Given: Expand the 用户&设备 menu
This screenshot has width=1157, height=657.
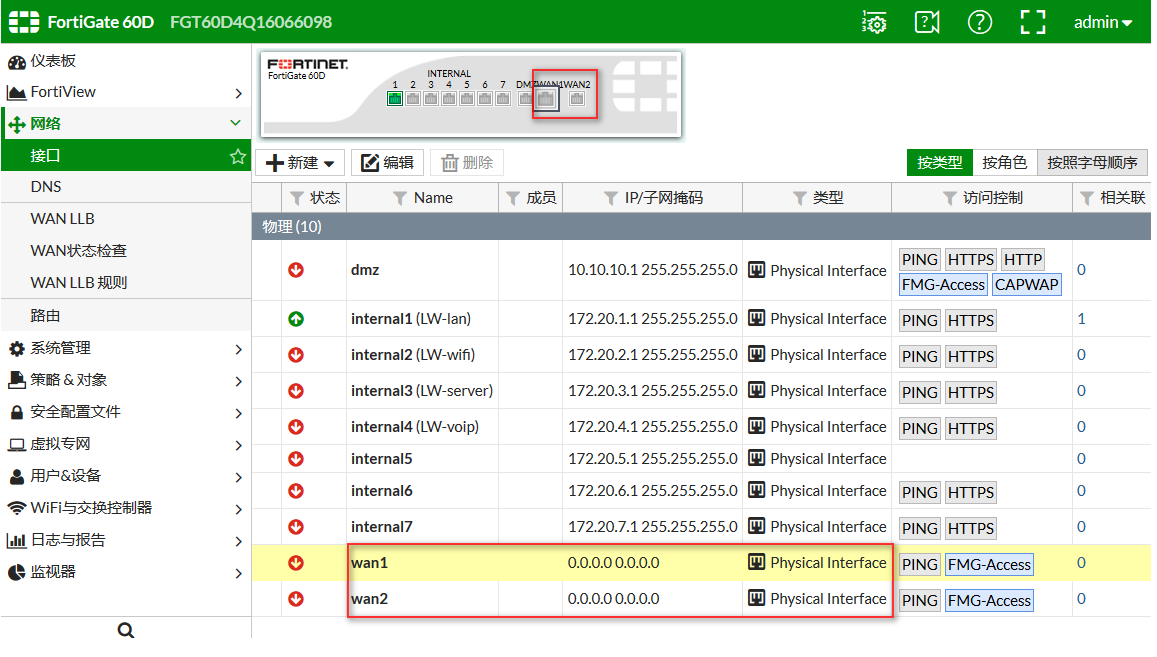Looking at the screenshot, I should (125, 475).
